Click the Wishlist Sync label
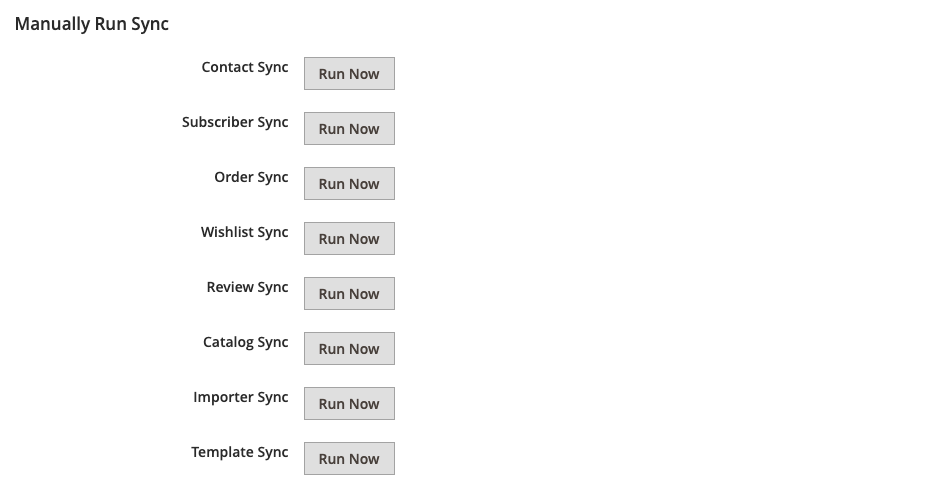 point(245,232)
